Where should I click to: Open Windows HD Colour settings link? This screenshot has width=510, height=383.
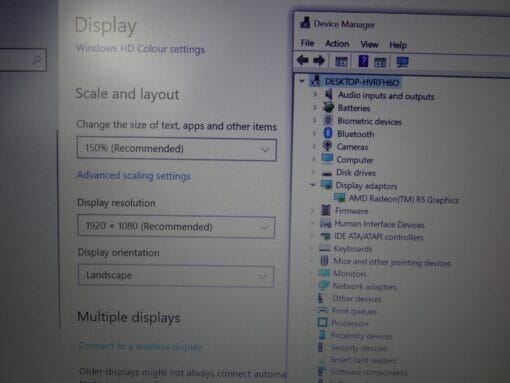tap(140, 49)
